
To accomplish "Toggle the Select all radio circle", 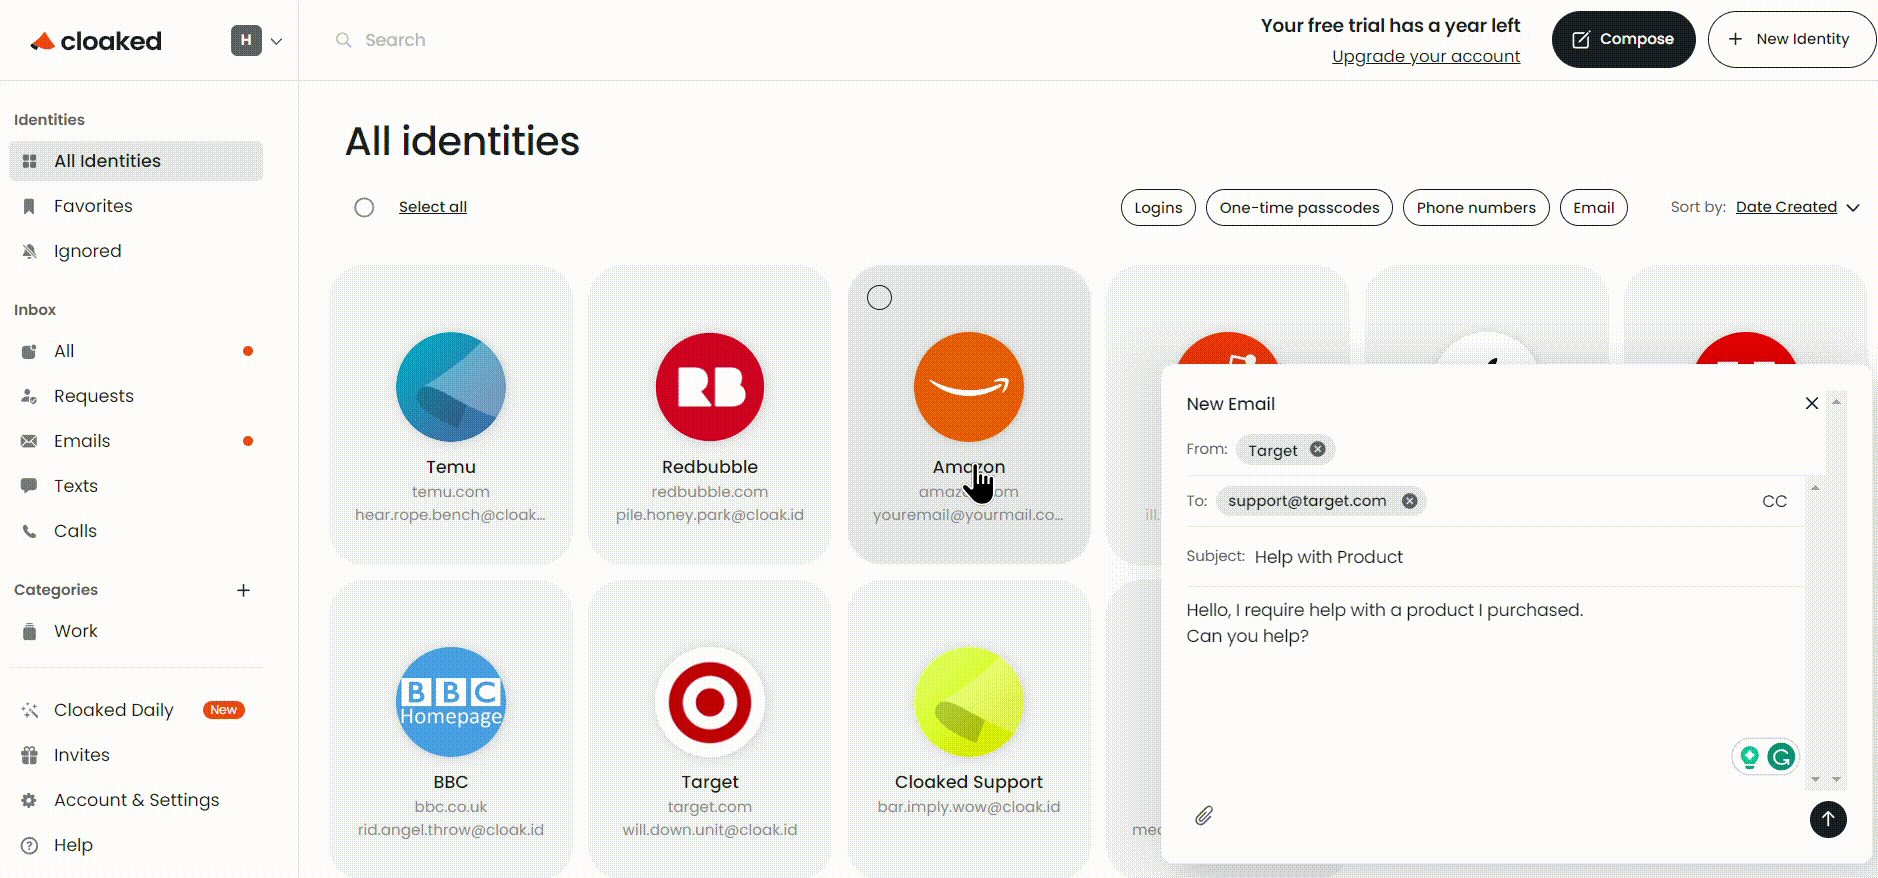I will [x=364, y=207].
